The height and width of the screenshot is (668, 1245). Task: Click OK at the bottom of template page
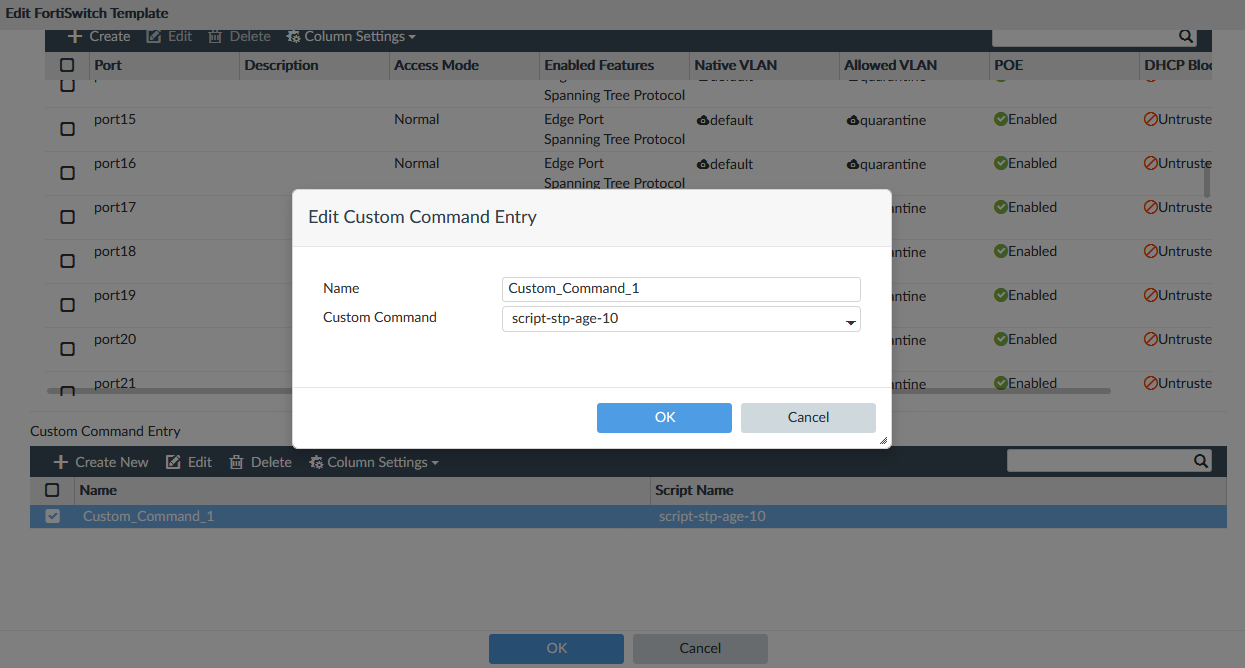click(556, 649)
